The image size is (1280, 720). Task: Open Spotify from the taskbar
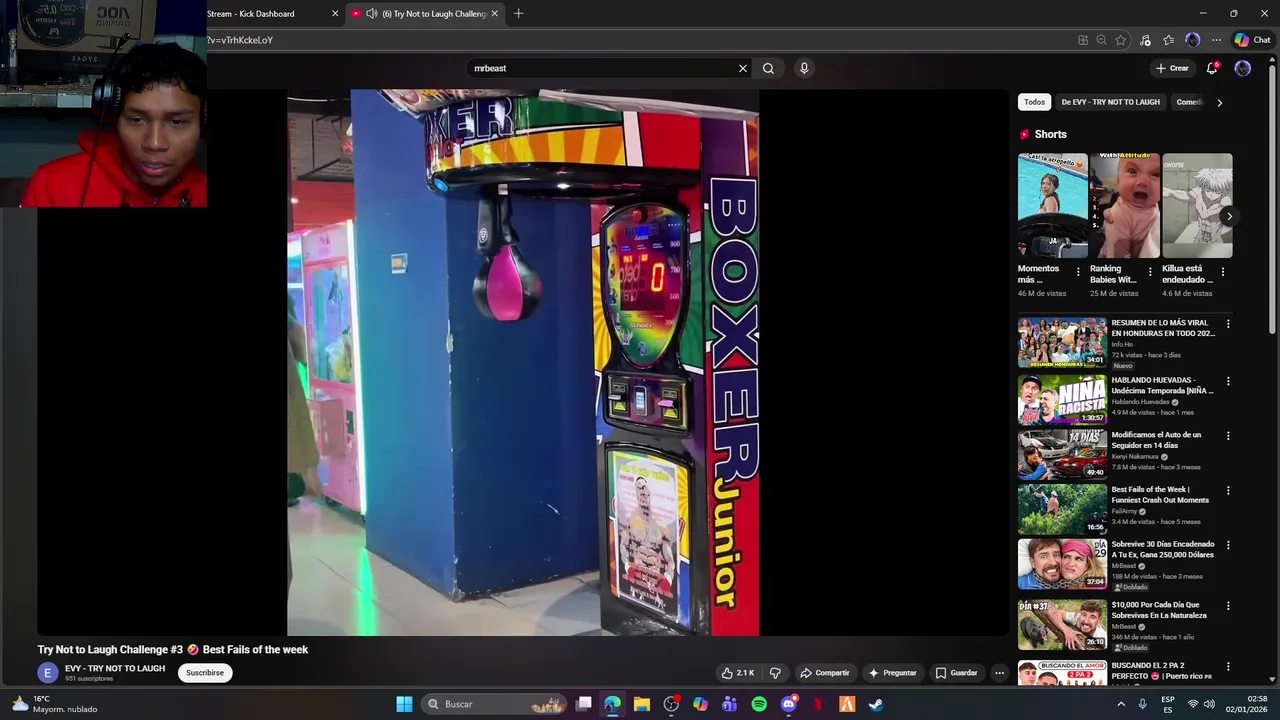pos(759,704)
